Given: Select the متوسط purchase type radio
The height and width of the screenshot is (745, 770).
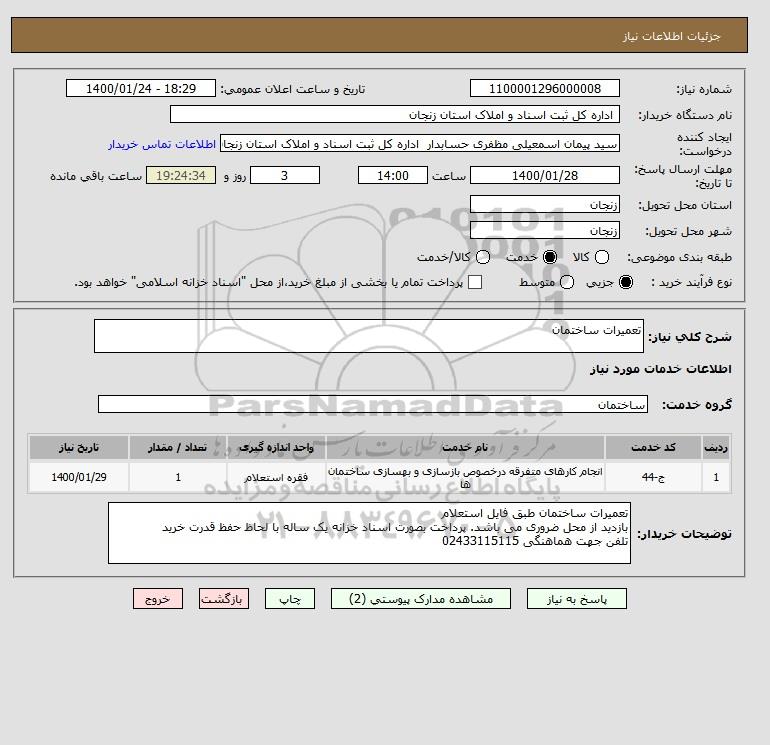Looking at the screenshot, I should 567,282.
